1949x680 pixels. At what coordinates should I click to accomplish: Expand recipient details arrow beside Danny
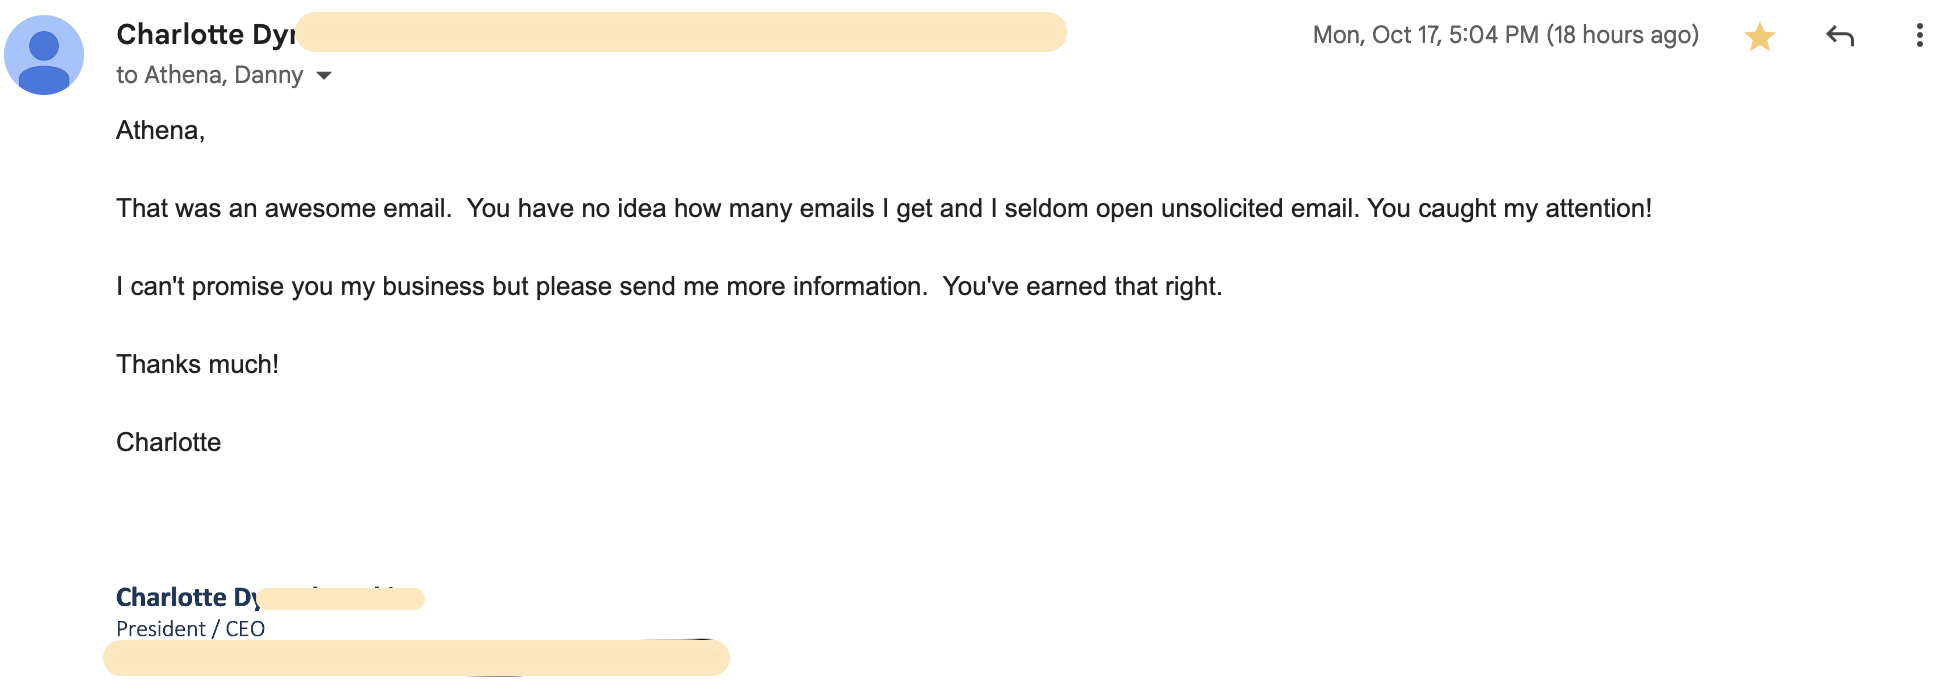tap(324, 76)
